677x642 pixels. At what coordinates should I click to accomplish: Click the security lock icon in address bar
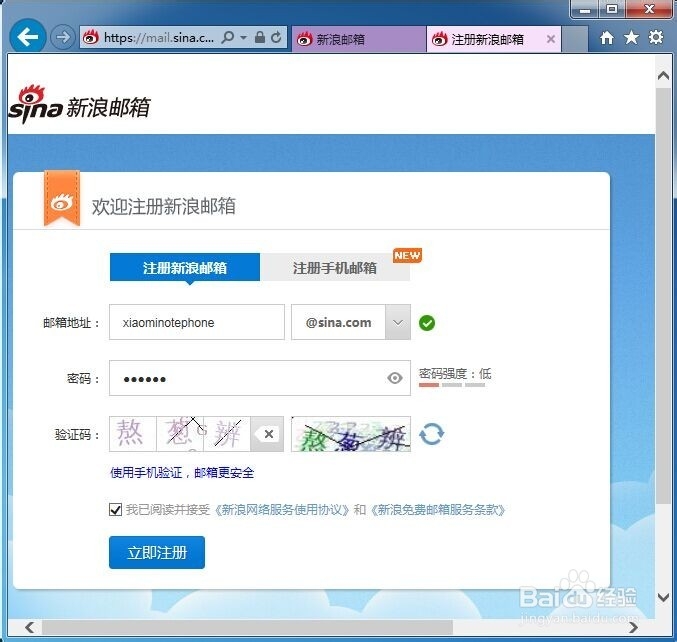tap(259, 38)
